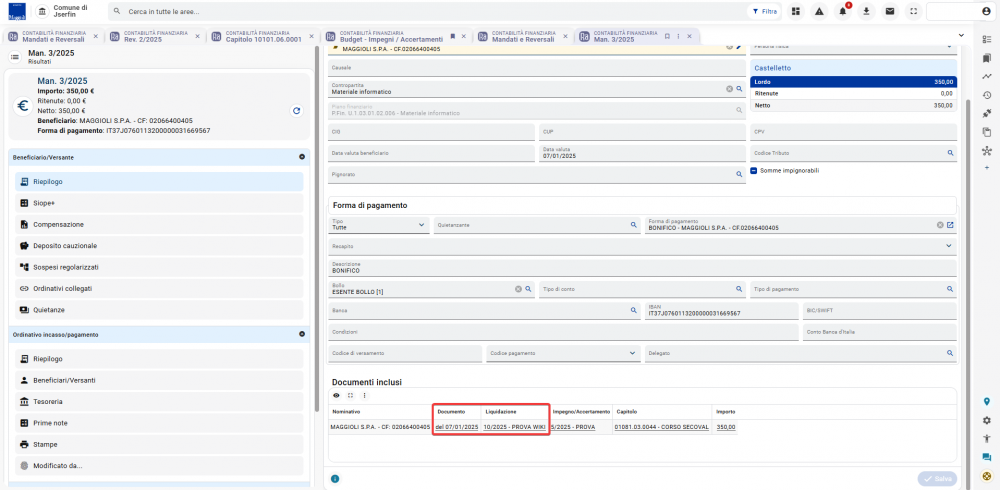Bookmark the active Man. 3/2025 tab
1000x490 pixels.
667,36
